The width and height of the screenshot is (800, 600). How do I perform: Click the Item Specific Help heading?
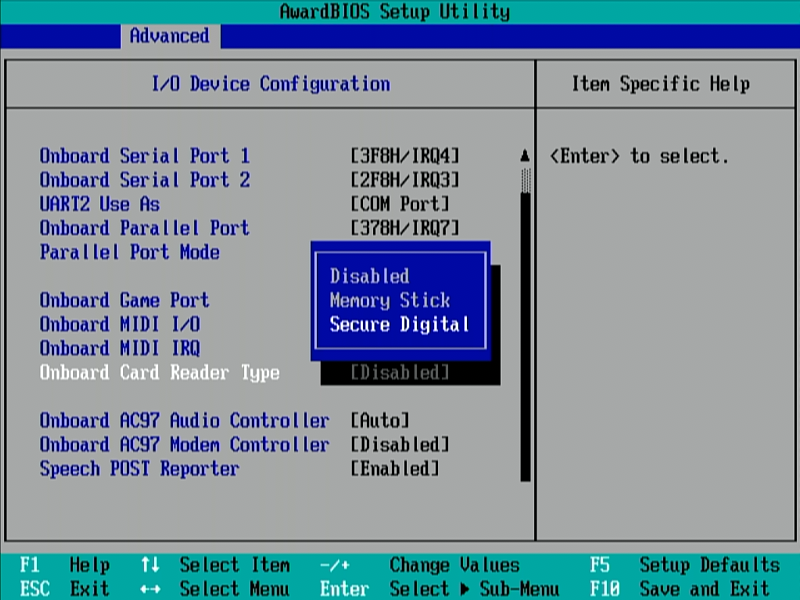click(x=661, y=84)
